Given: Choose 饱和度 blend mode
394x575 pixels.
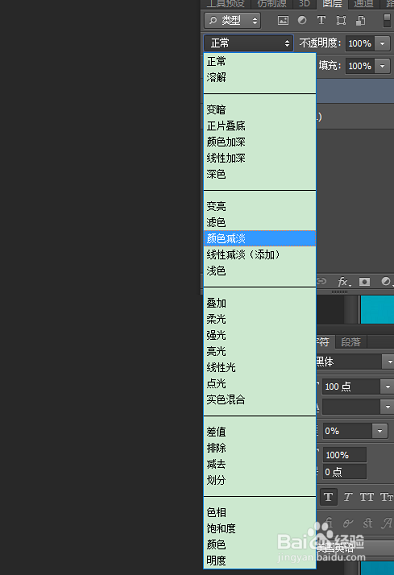Looking at the screenshot, I should (x=260, y=528).
